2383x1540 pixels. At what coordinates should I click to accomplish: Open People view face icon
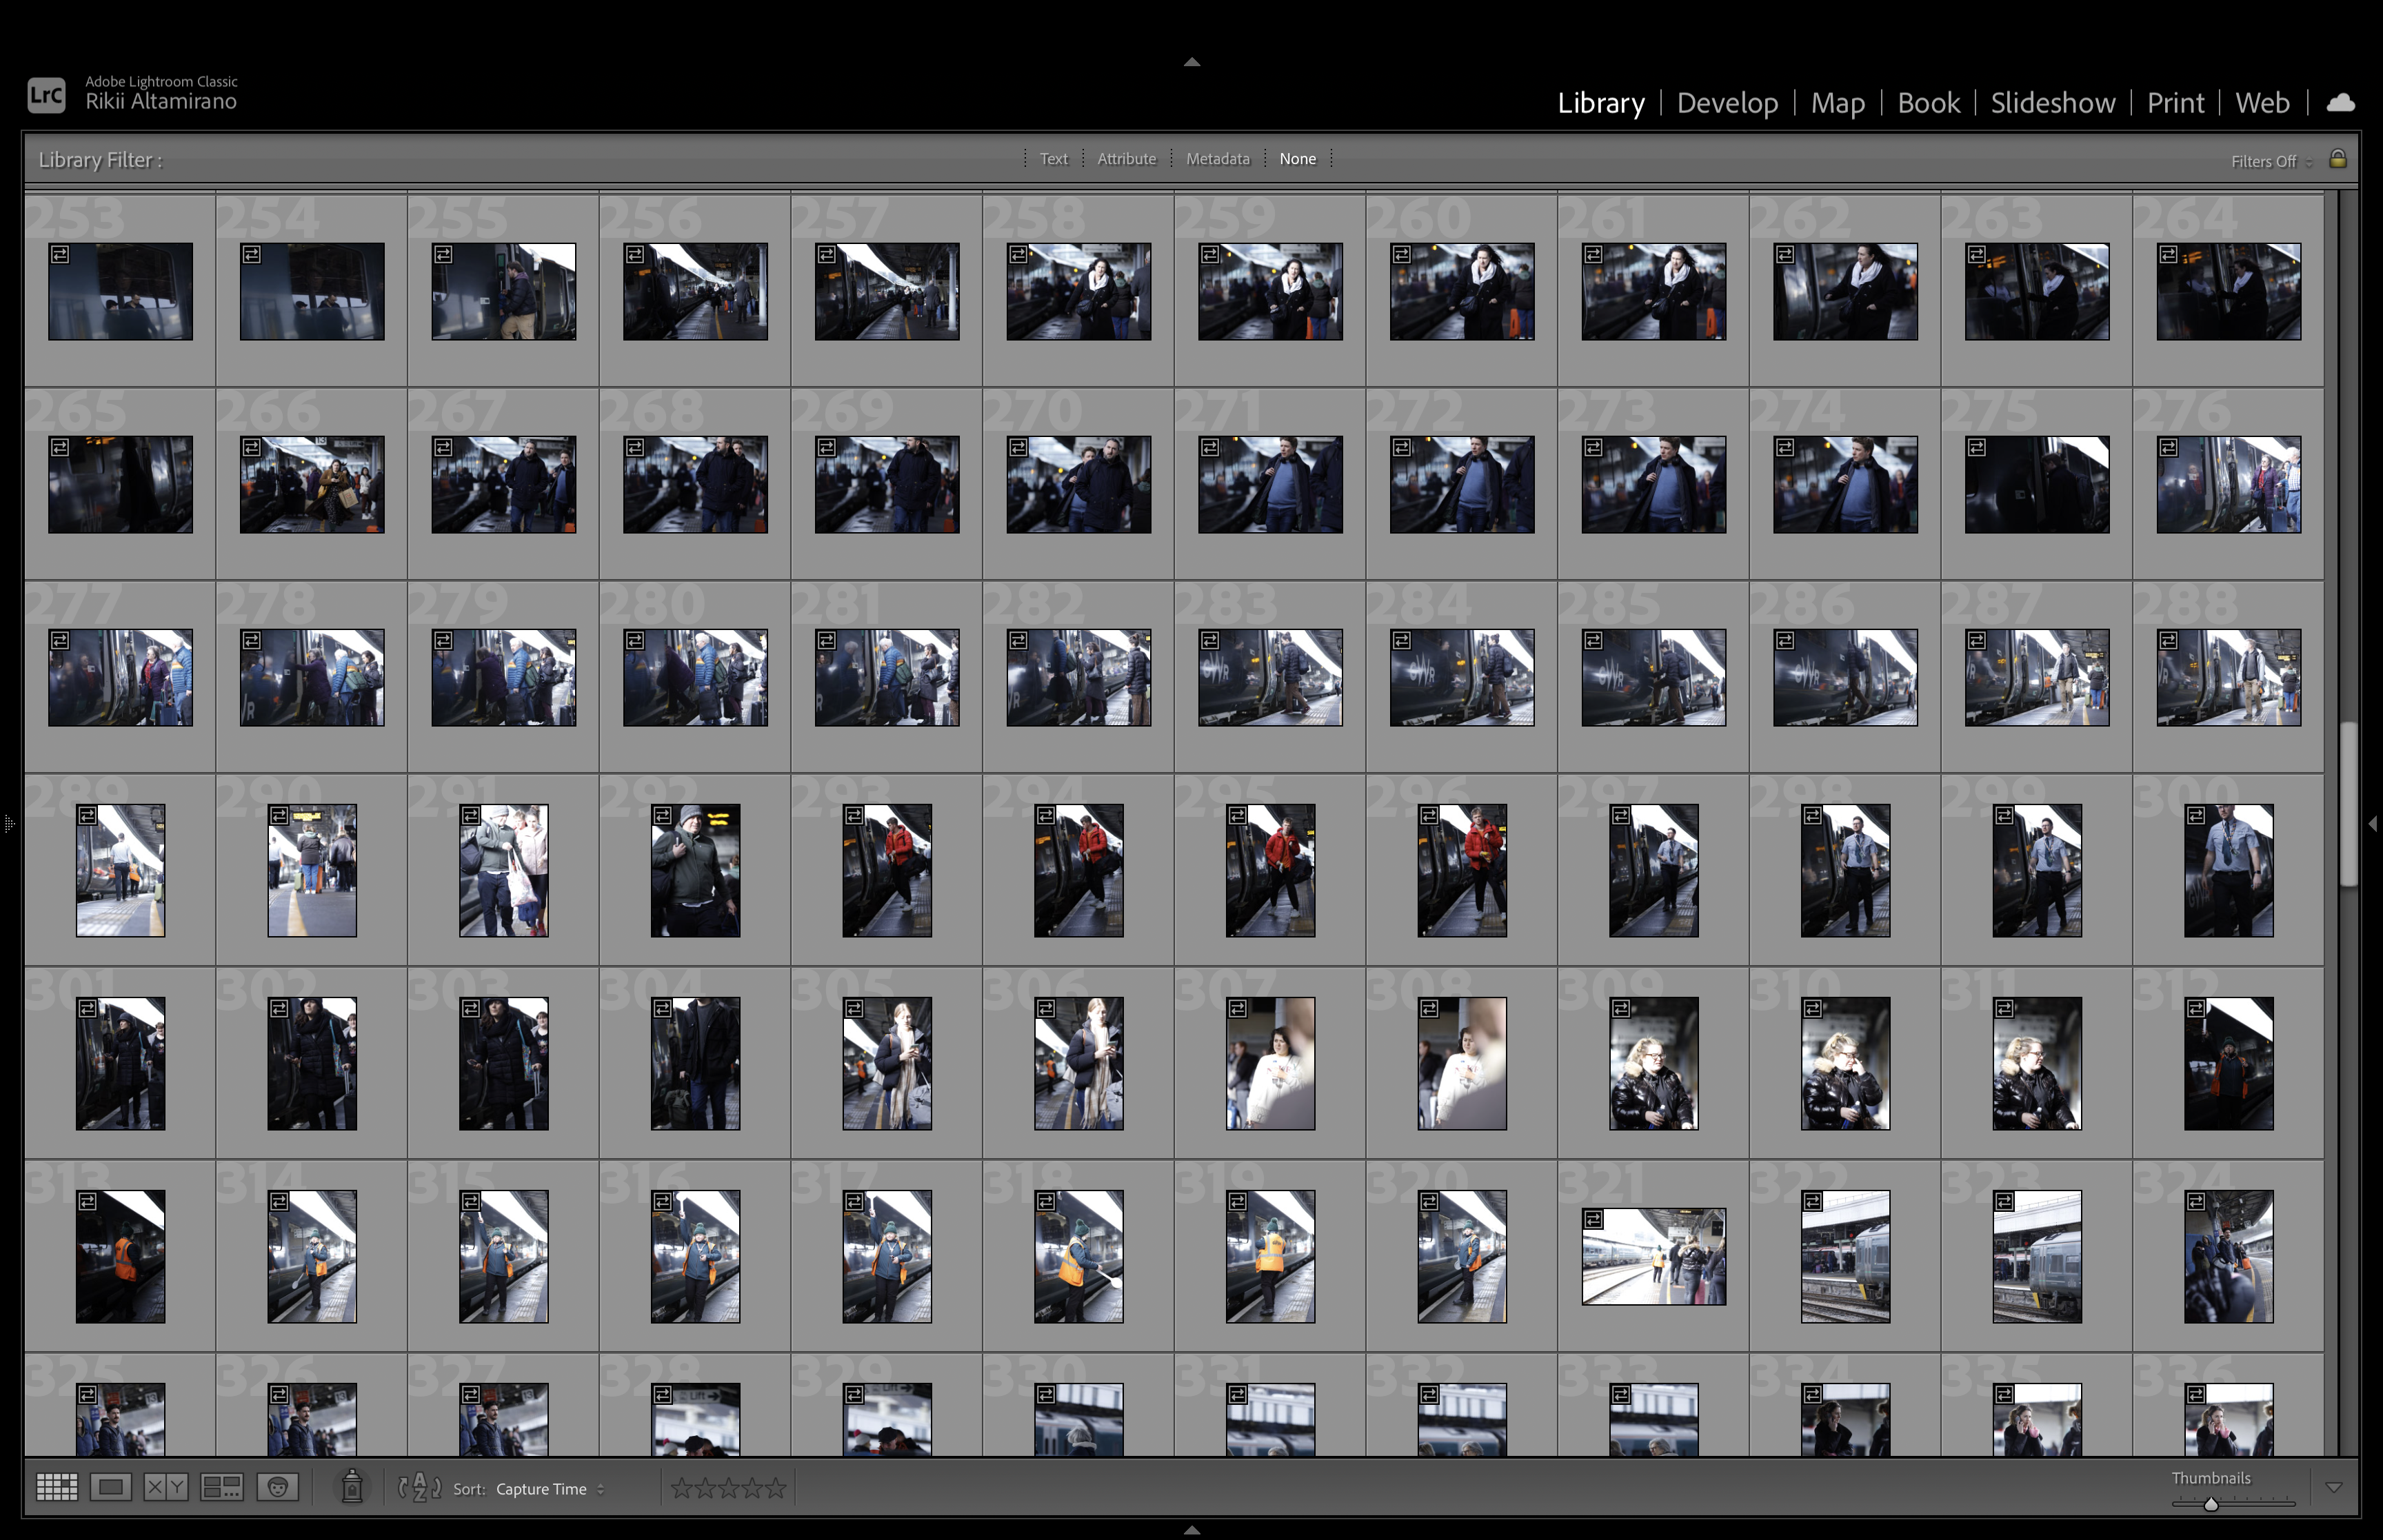pyautogui.click(x=278, y=1488)
